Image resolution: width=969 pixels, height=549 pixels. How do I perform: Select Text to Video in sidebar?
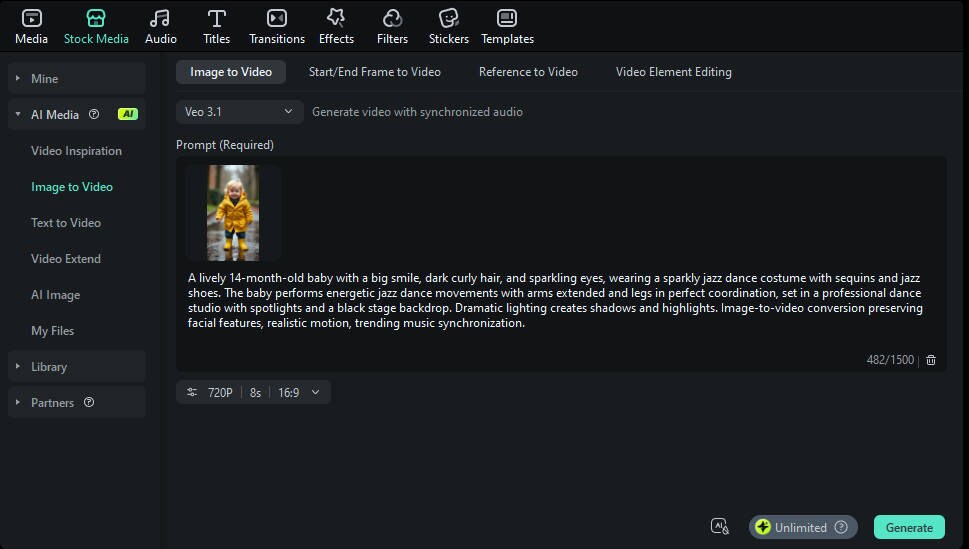66,223
